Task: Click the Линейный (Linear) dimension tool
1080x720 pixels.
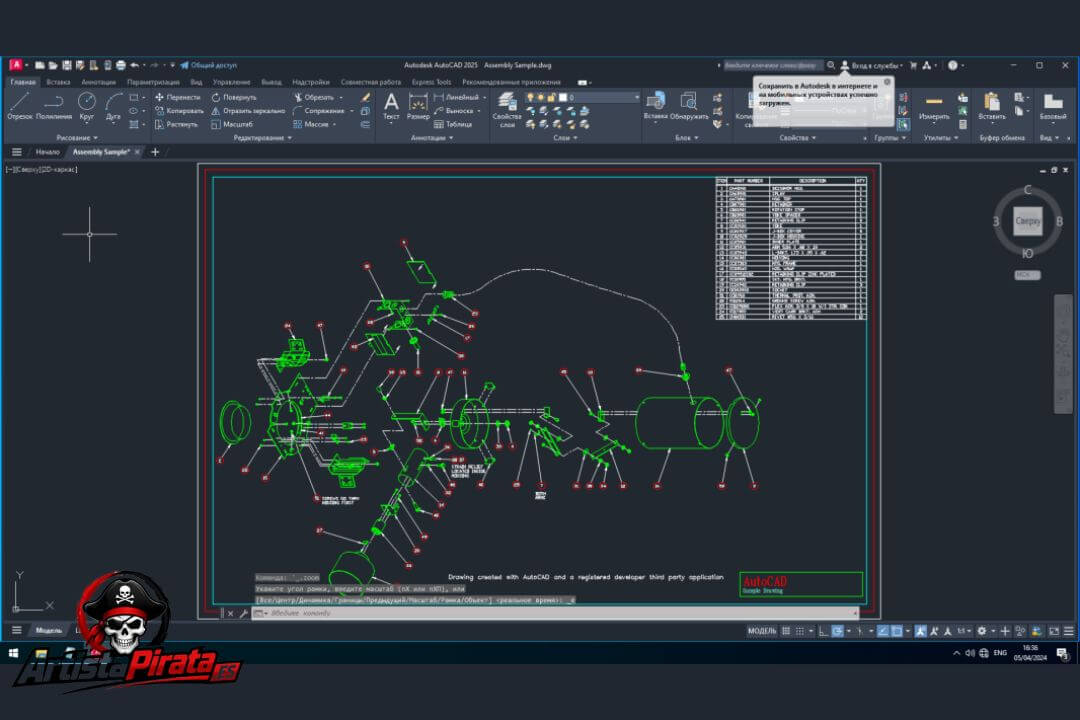Action: [x=455, y=97]
